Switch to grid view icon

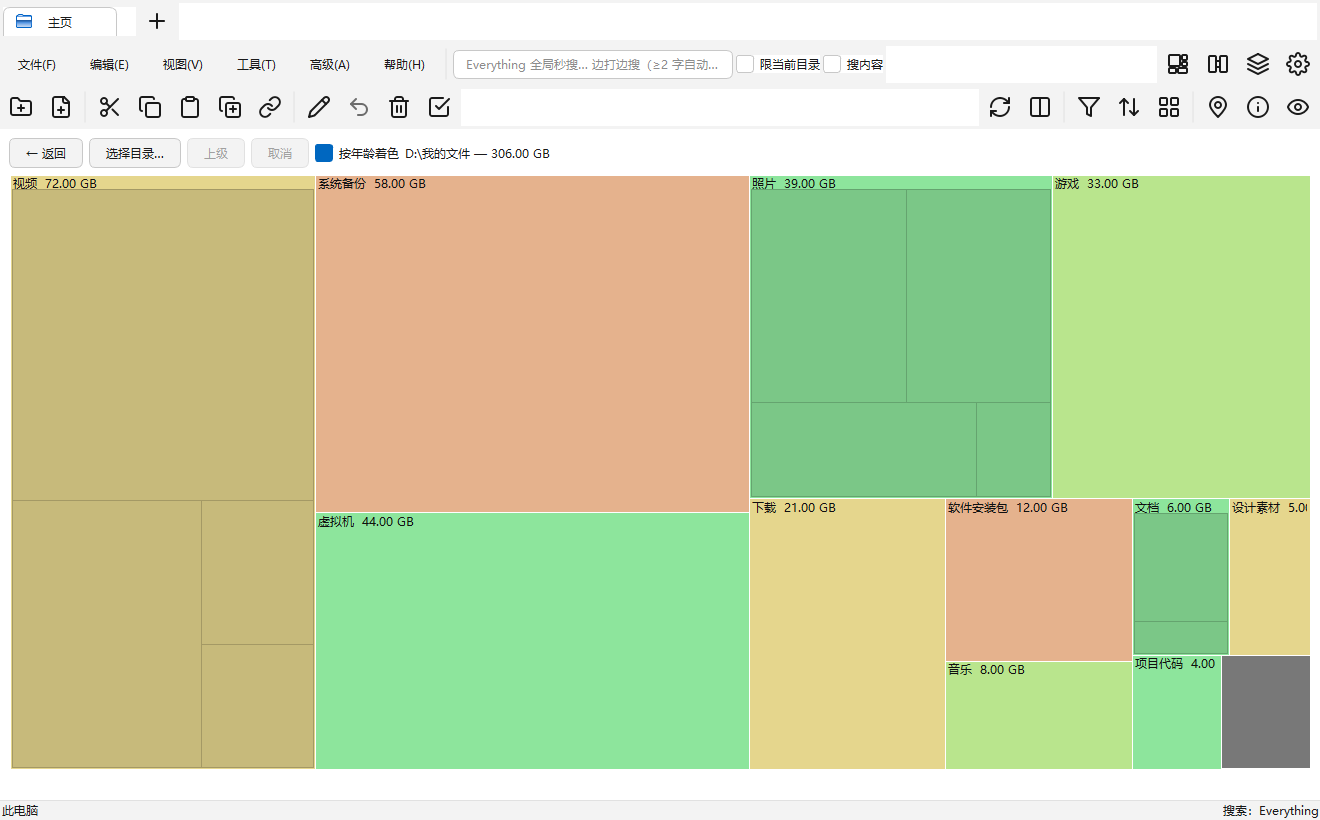click(1169, 107)
